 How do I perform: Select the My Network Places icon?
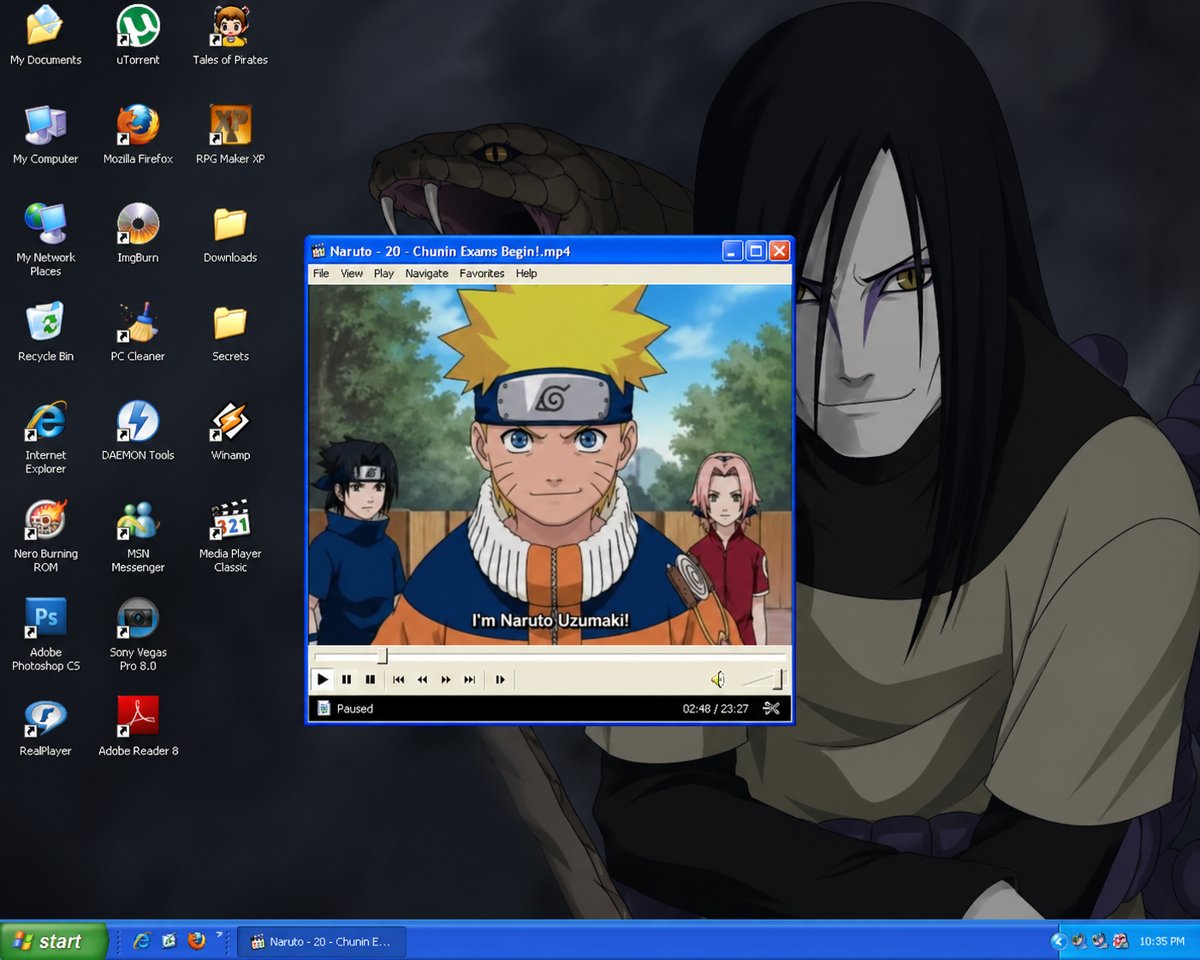click(45, 240)
